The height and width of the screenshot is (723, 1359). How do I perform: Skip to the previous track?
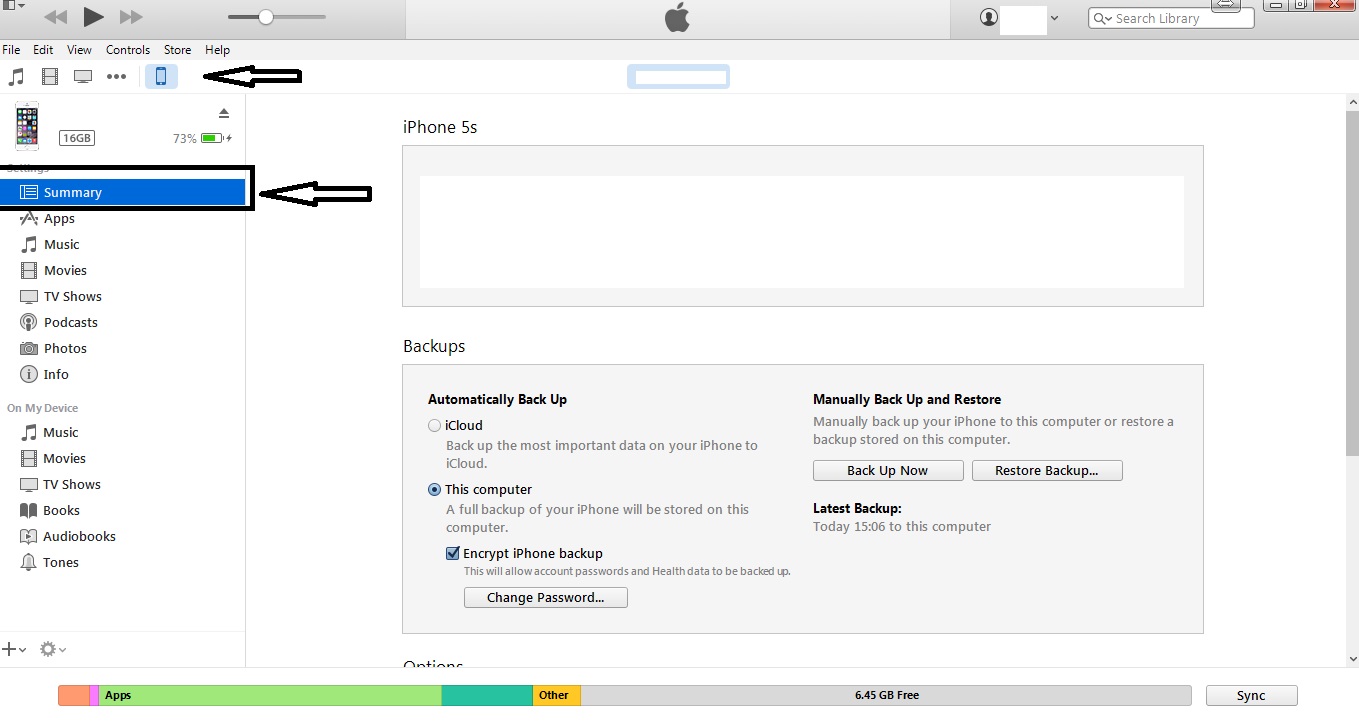tap(55, 17)
